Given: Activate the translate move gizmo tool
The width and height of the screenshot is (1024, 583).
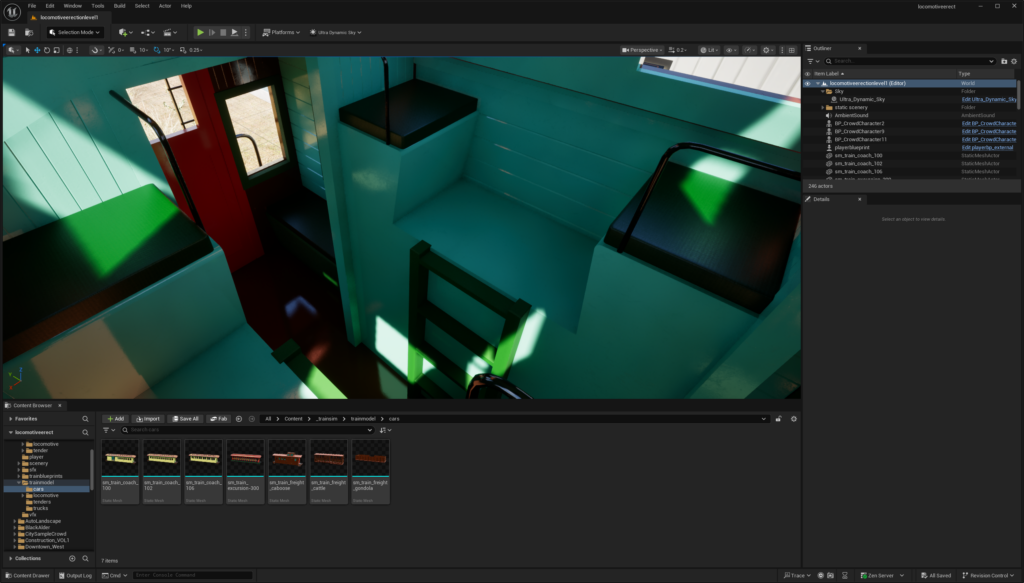Looking at the screenshot, I should pyautogui.click(x=38, y=50).
